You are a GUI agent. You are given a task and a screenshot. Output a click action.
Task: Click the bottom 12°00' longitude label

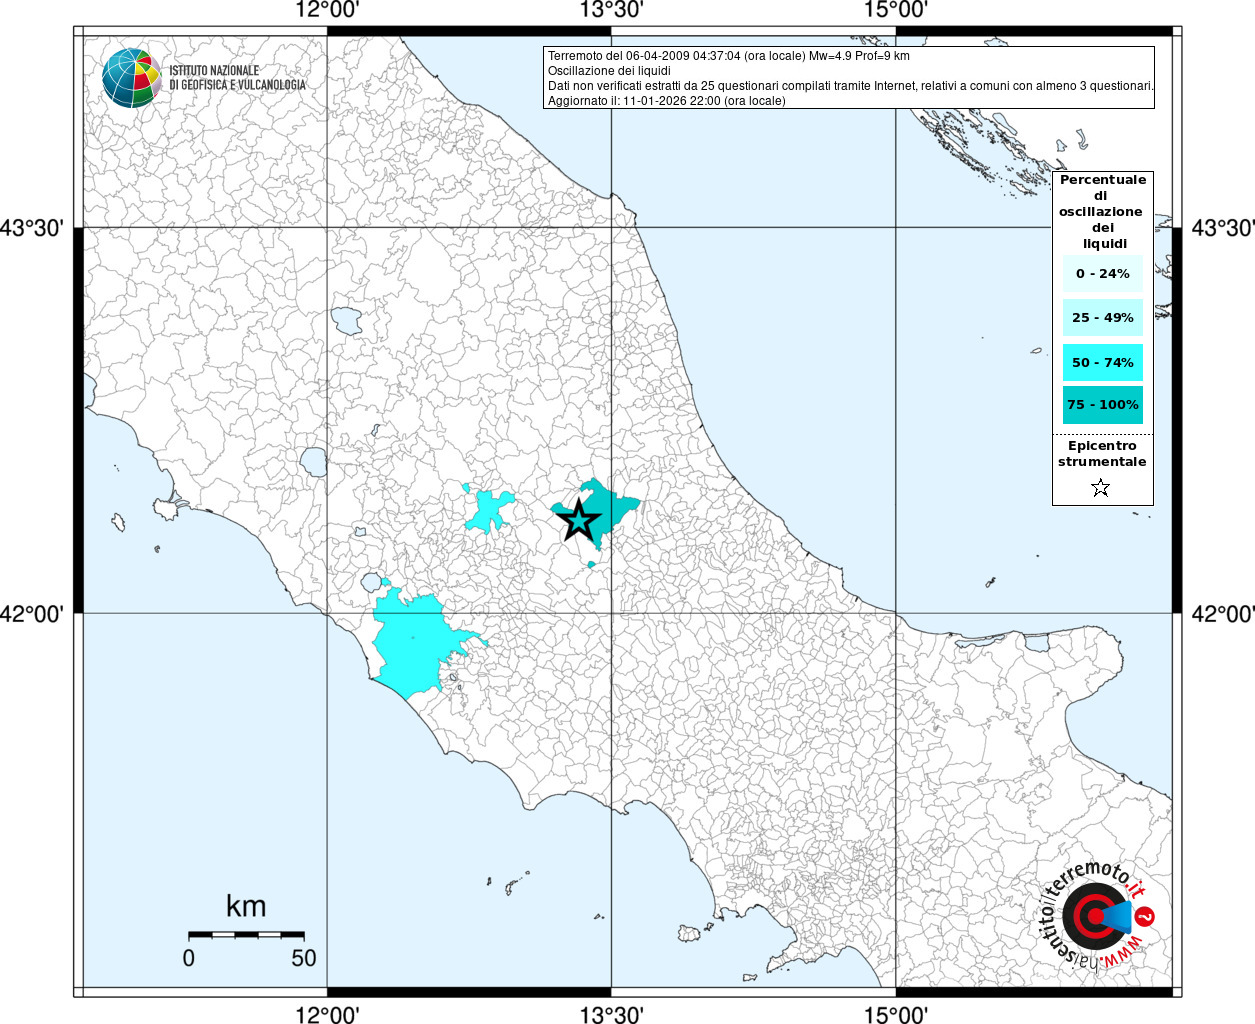point(327,1014)
